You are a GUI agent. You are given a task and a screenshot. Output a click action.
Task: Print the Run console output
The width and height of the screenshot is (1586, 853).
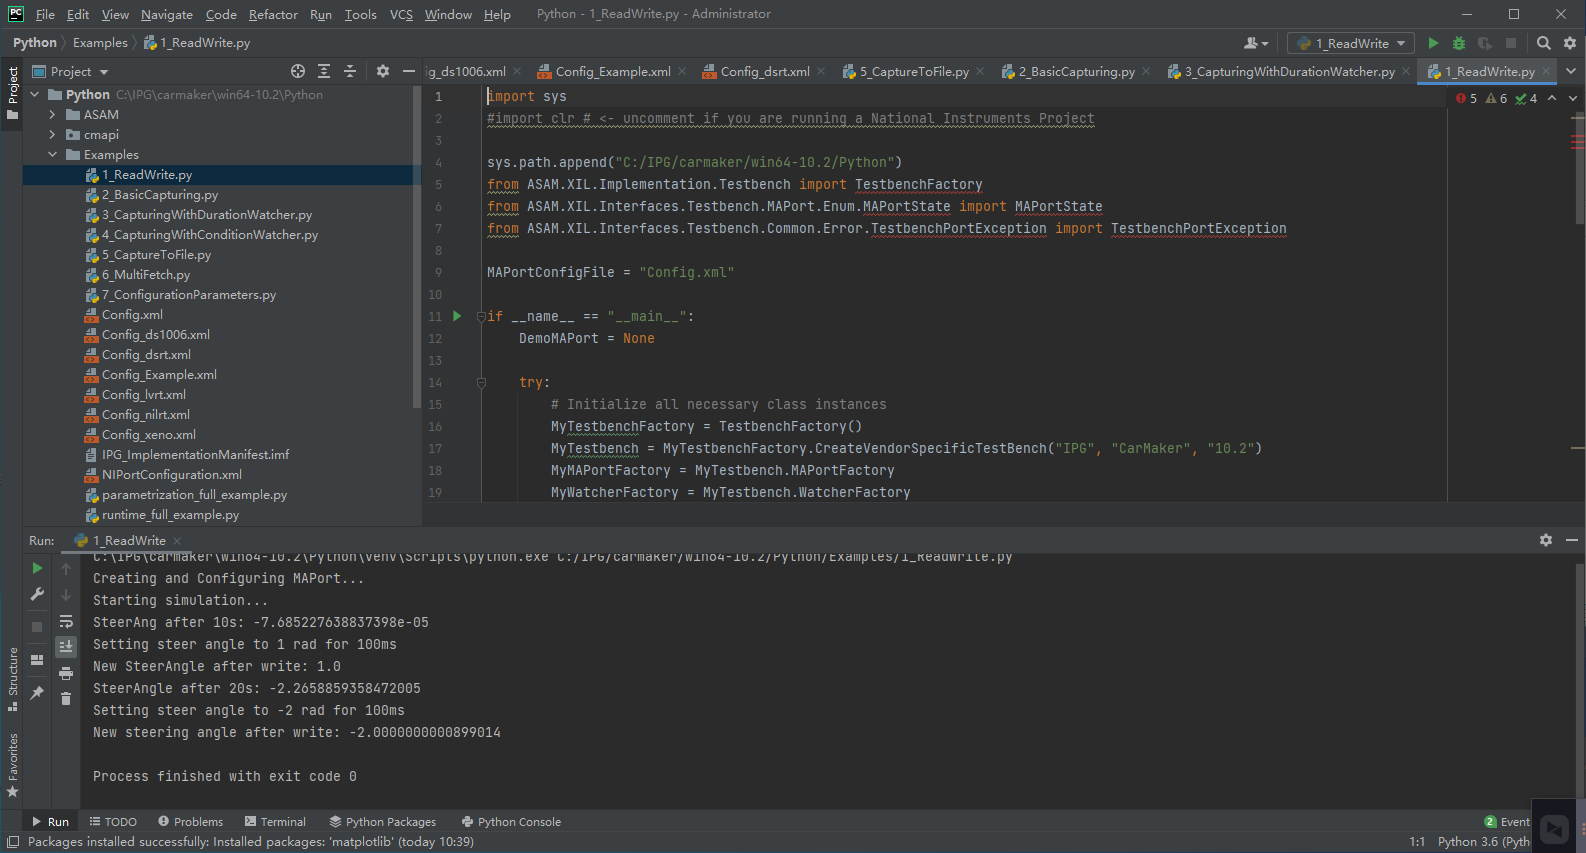click(x=66, y=673)
